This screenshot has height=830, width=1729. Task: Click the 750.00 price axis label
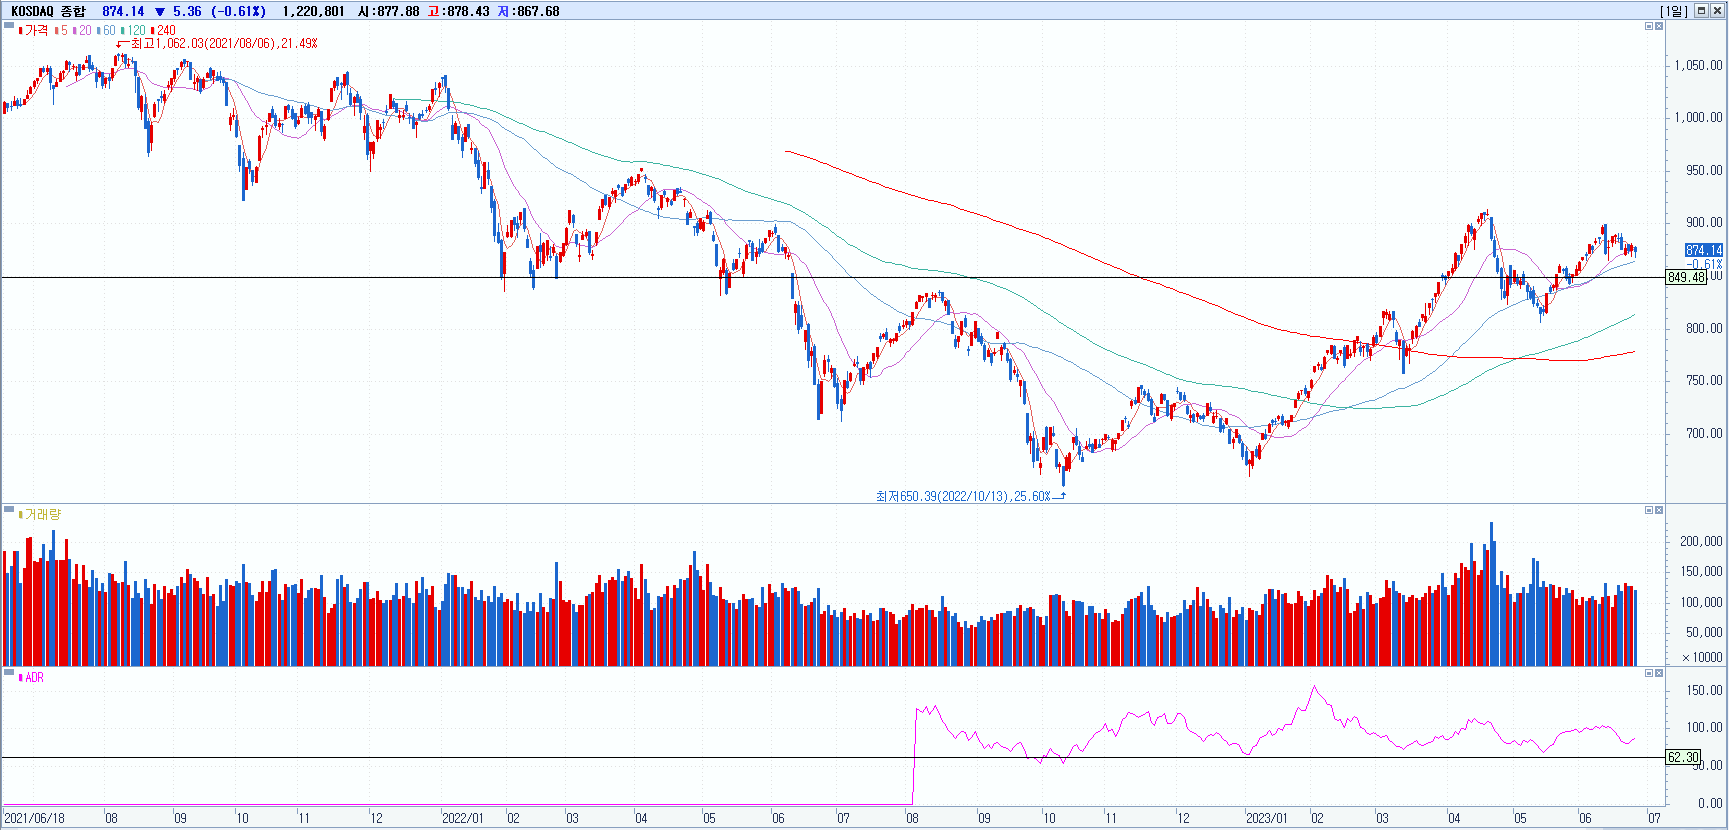1704,380
